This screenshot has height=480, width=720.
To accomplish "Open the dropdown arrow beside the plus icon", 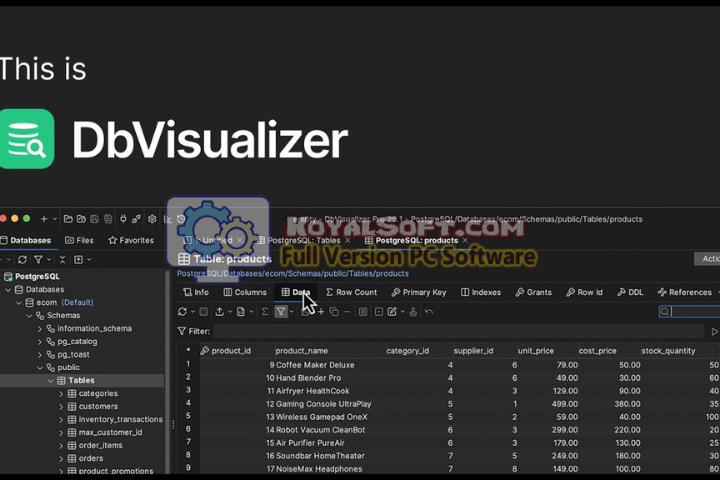I will [x=55, y=219].
